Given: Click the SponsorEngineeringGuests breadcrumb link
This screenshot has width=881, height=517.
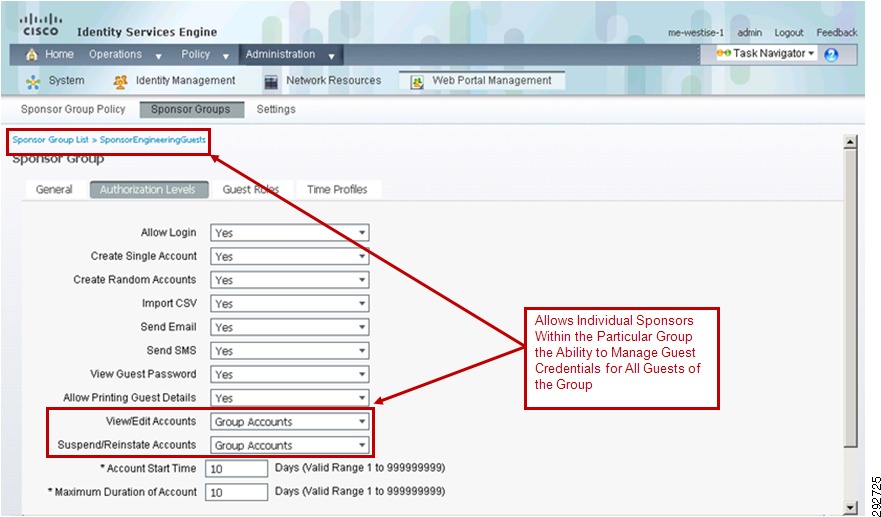Looking at the screenshot, I should tap(153, 139).
